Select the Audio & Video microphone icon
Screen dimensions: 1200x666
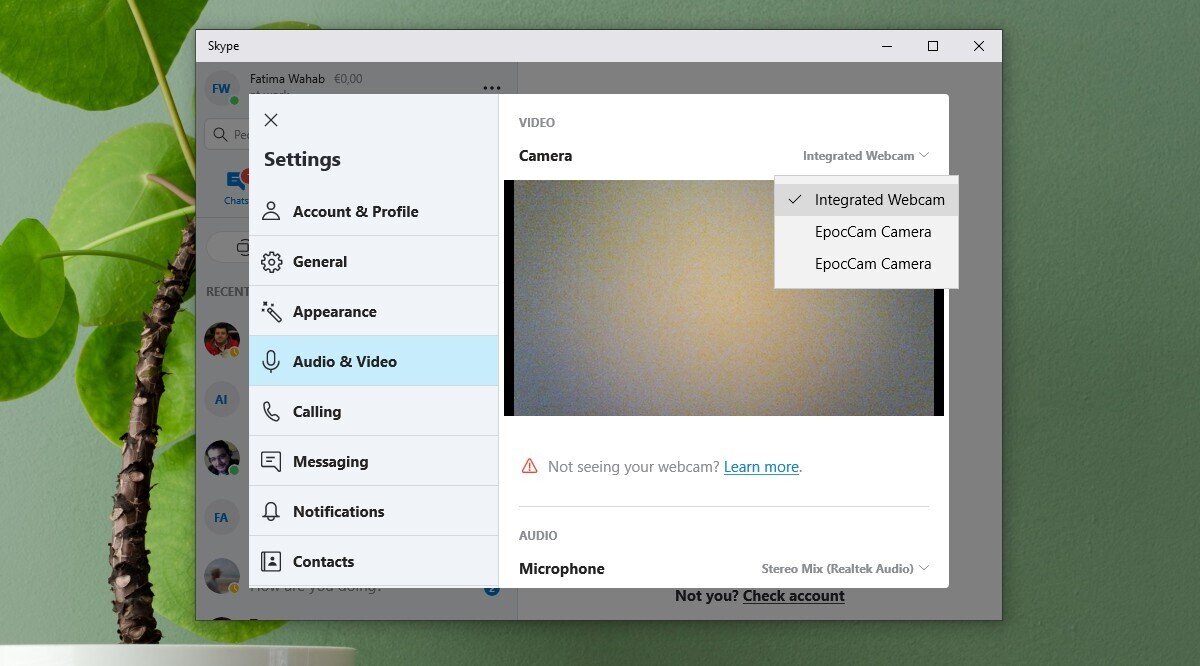point(270,361)
